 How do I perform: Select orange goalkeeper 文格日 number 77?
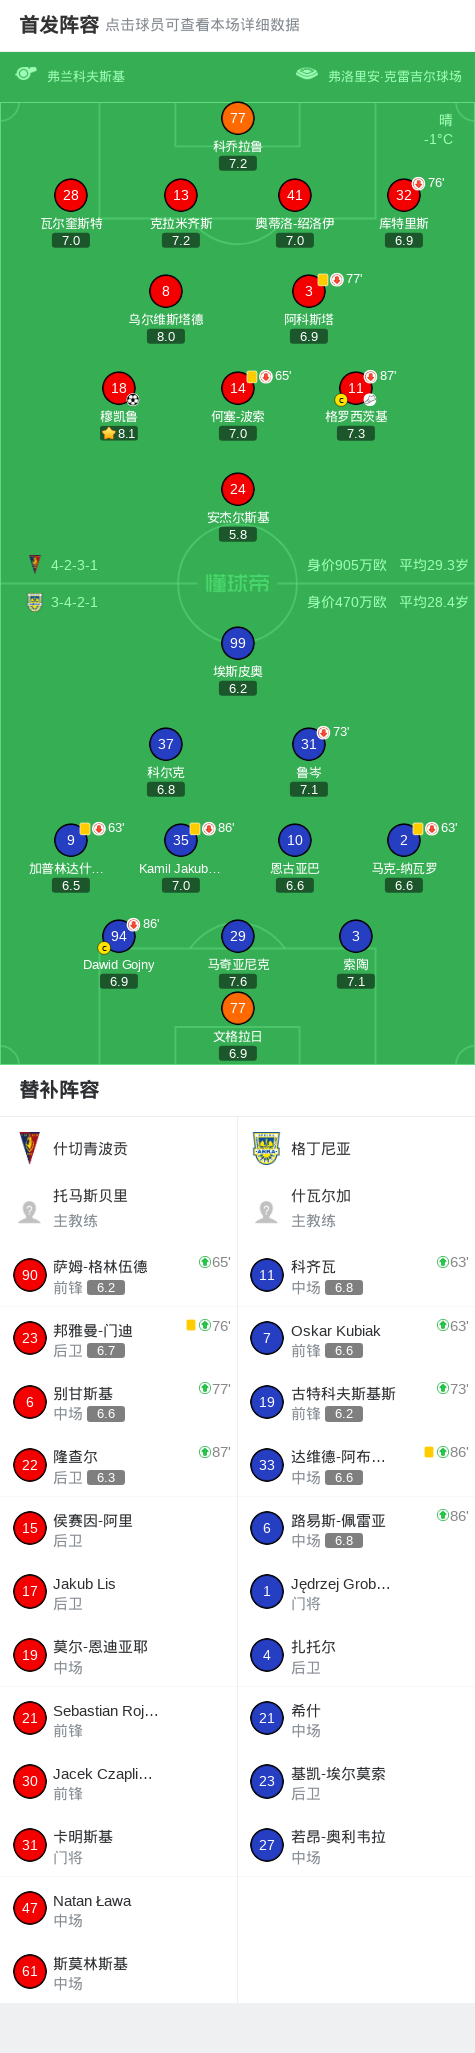pyautogui.click(x=237, y=1008)
